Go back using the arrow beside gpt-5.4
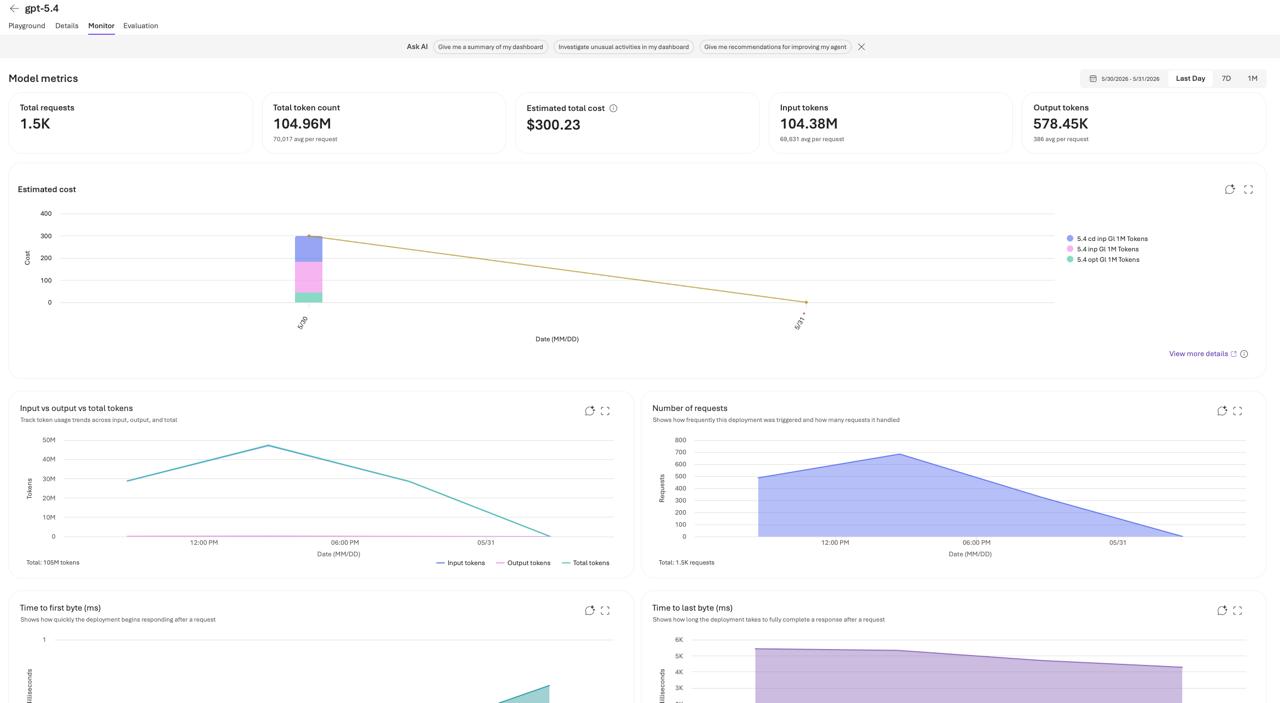The width and height of the screenshot is (1280, 703). tap(14, 8)
